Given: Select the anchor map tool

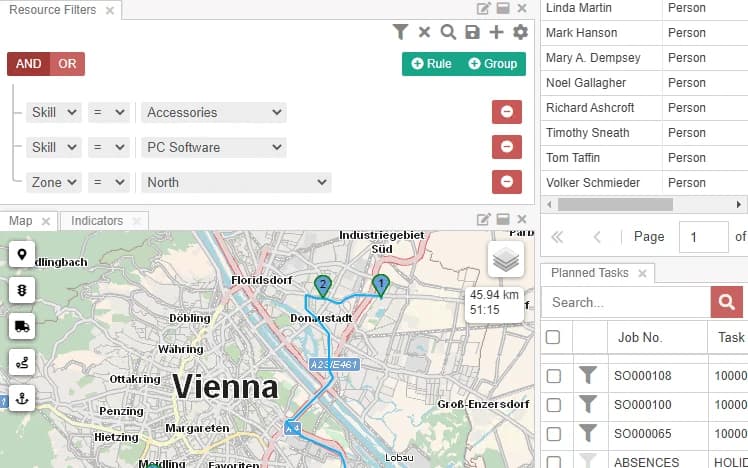Looking at the screenshot, I should point(22,398).
